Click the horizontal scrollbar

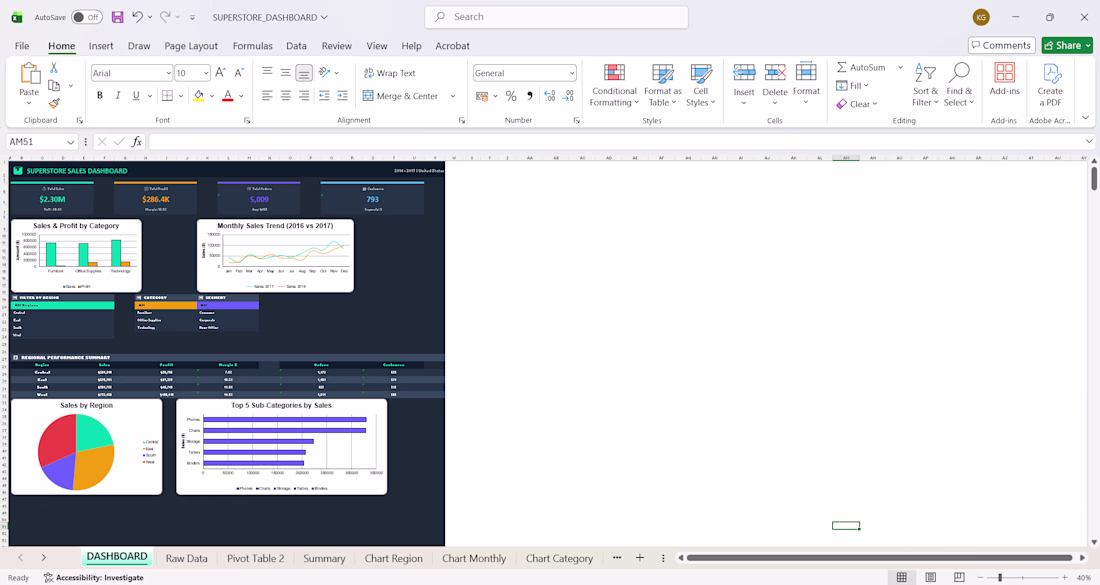point(880,558)
